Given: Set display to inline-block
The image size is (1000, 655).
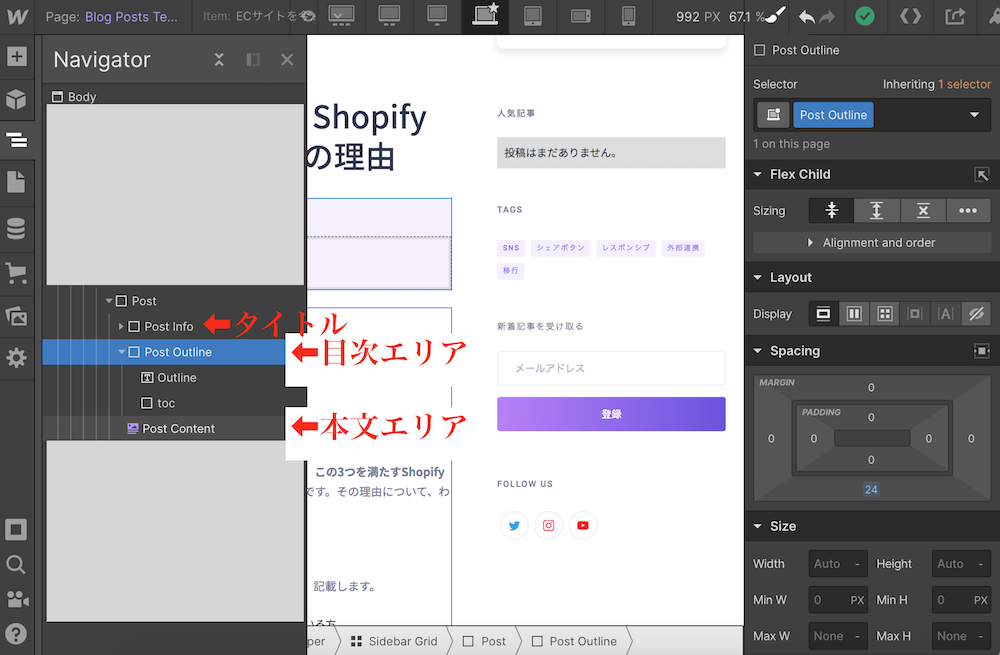Looking at the screenshot, I should click(915, 314).
